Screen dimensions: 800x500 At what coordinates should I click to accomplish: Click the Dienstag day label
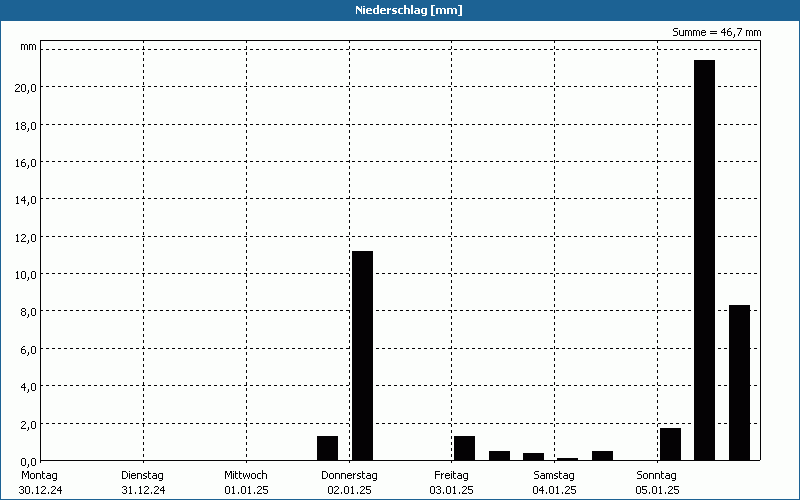[x=142, y=476]
